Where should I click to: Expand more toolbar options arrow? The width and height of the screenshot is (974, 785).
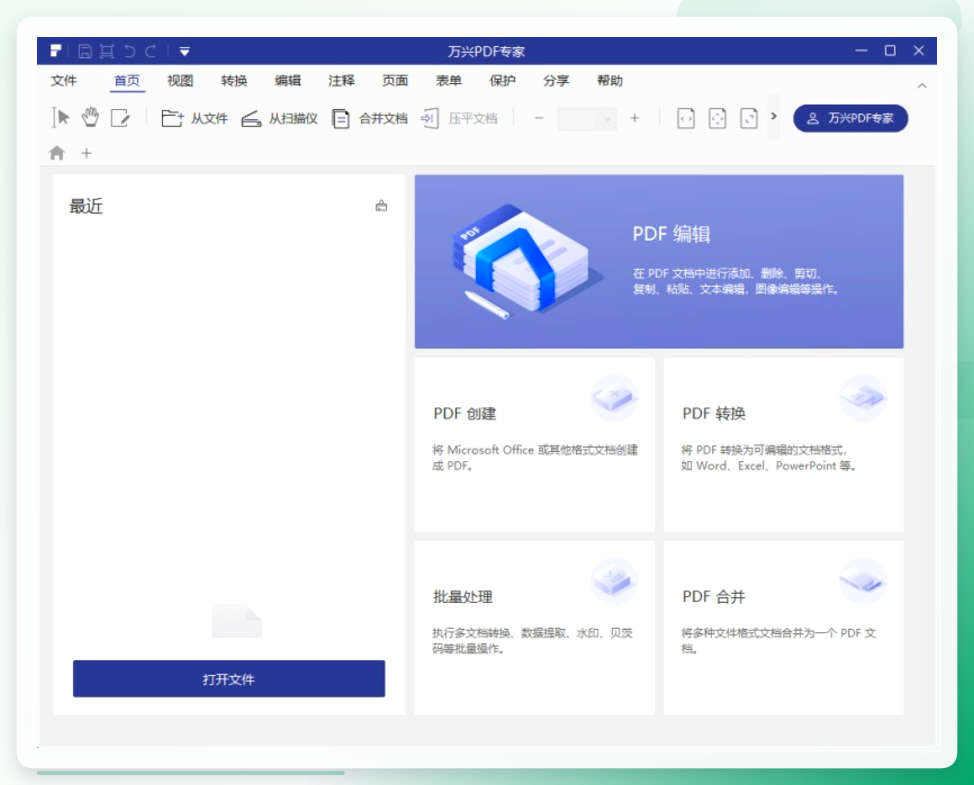pos(774,116)
